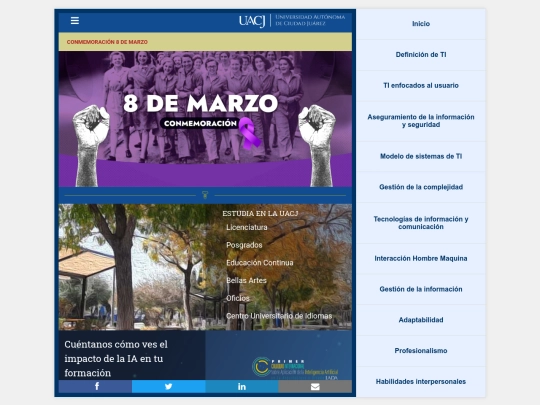Click the Estudia en la UACJ heading

[260, 214]
